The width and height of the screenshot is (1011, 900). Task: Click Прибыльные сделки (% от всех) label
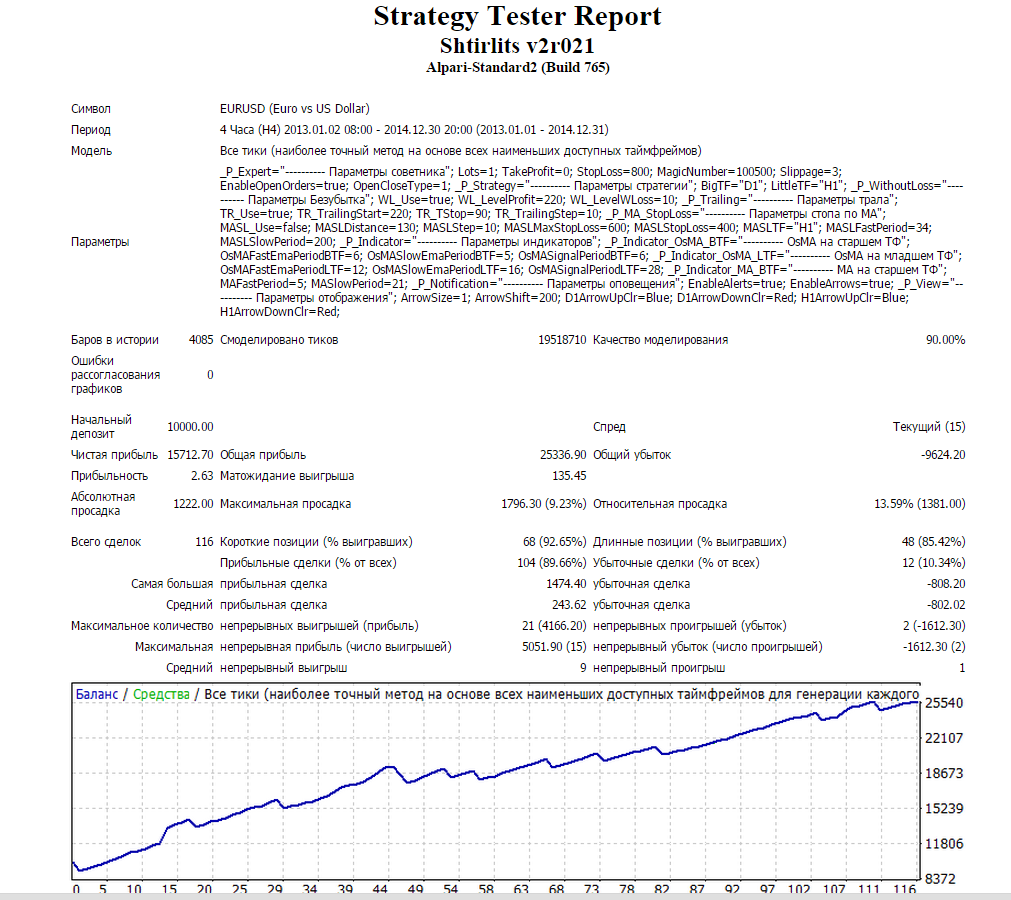coord(308,563)
